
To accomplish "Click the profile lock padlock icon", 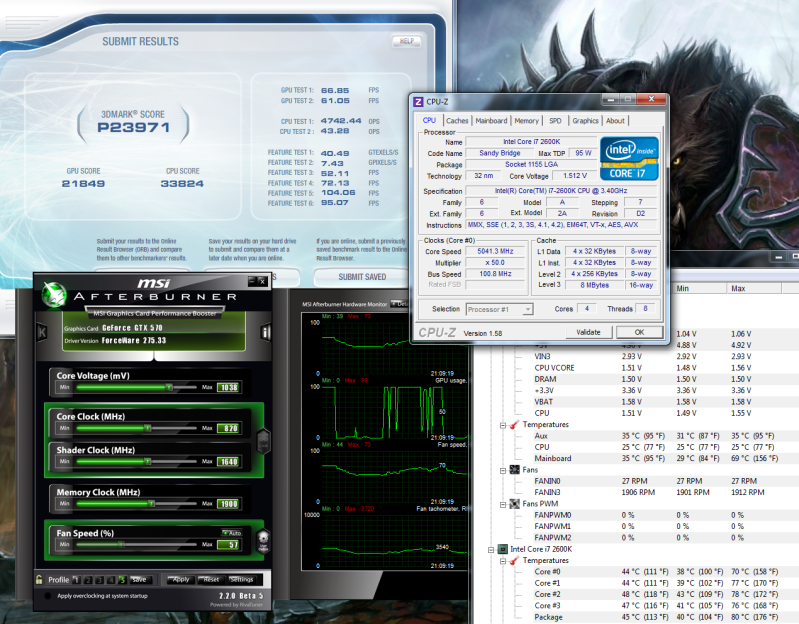I will pyautogui.click(x=39, y=579).
